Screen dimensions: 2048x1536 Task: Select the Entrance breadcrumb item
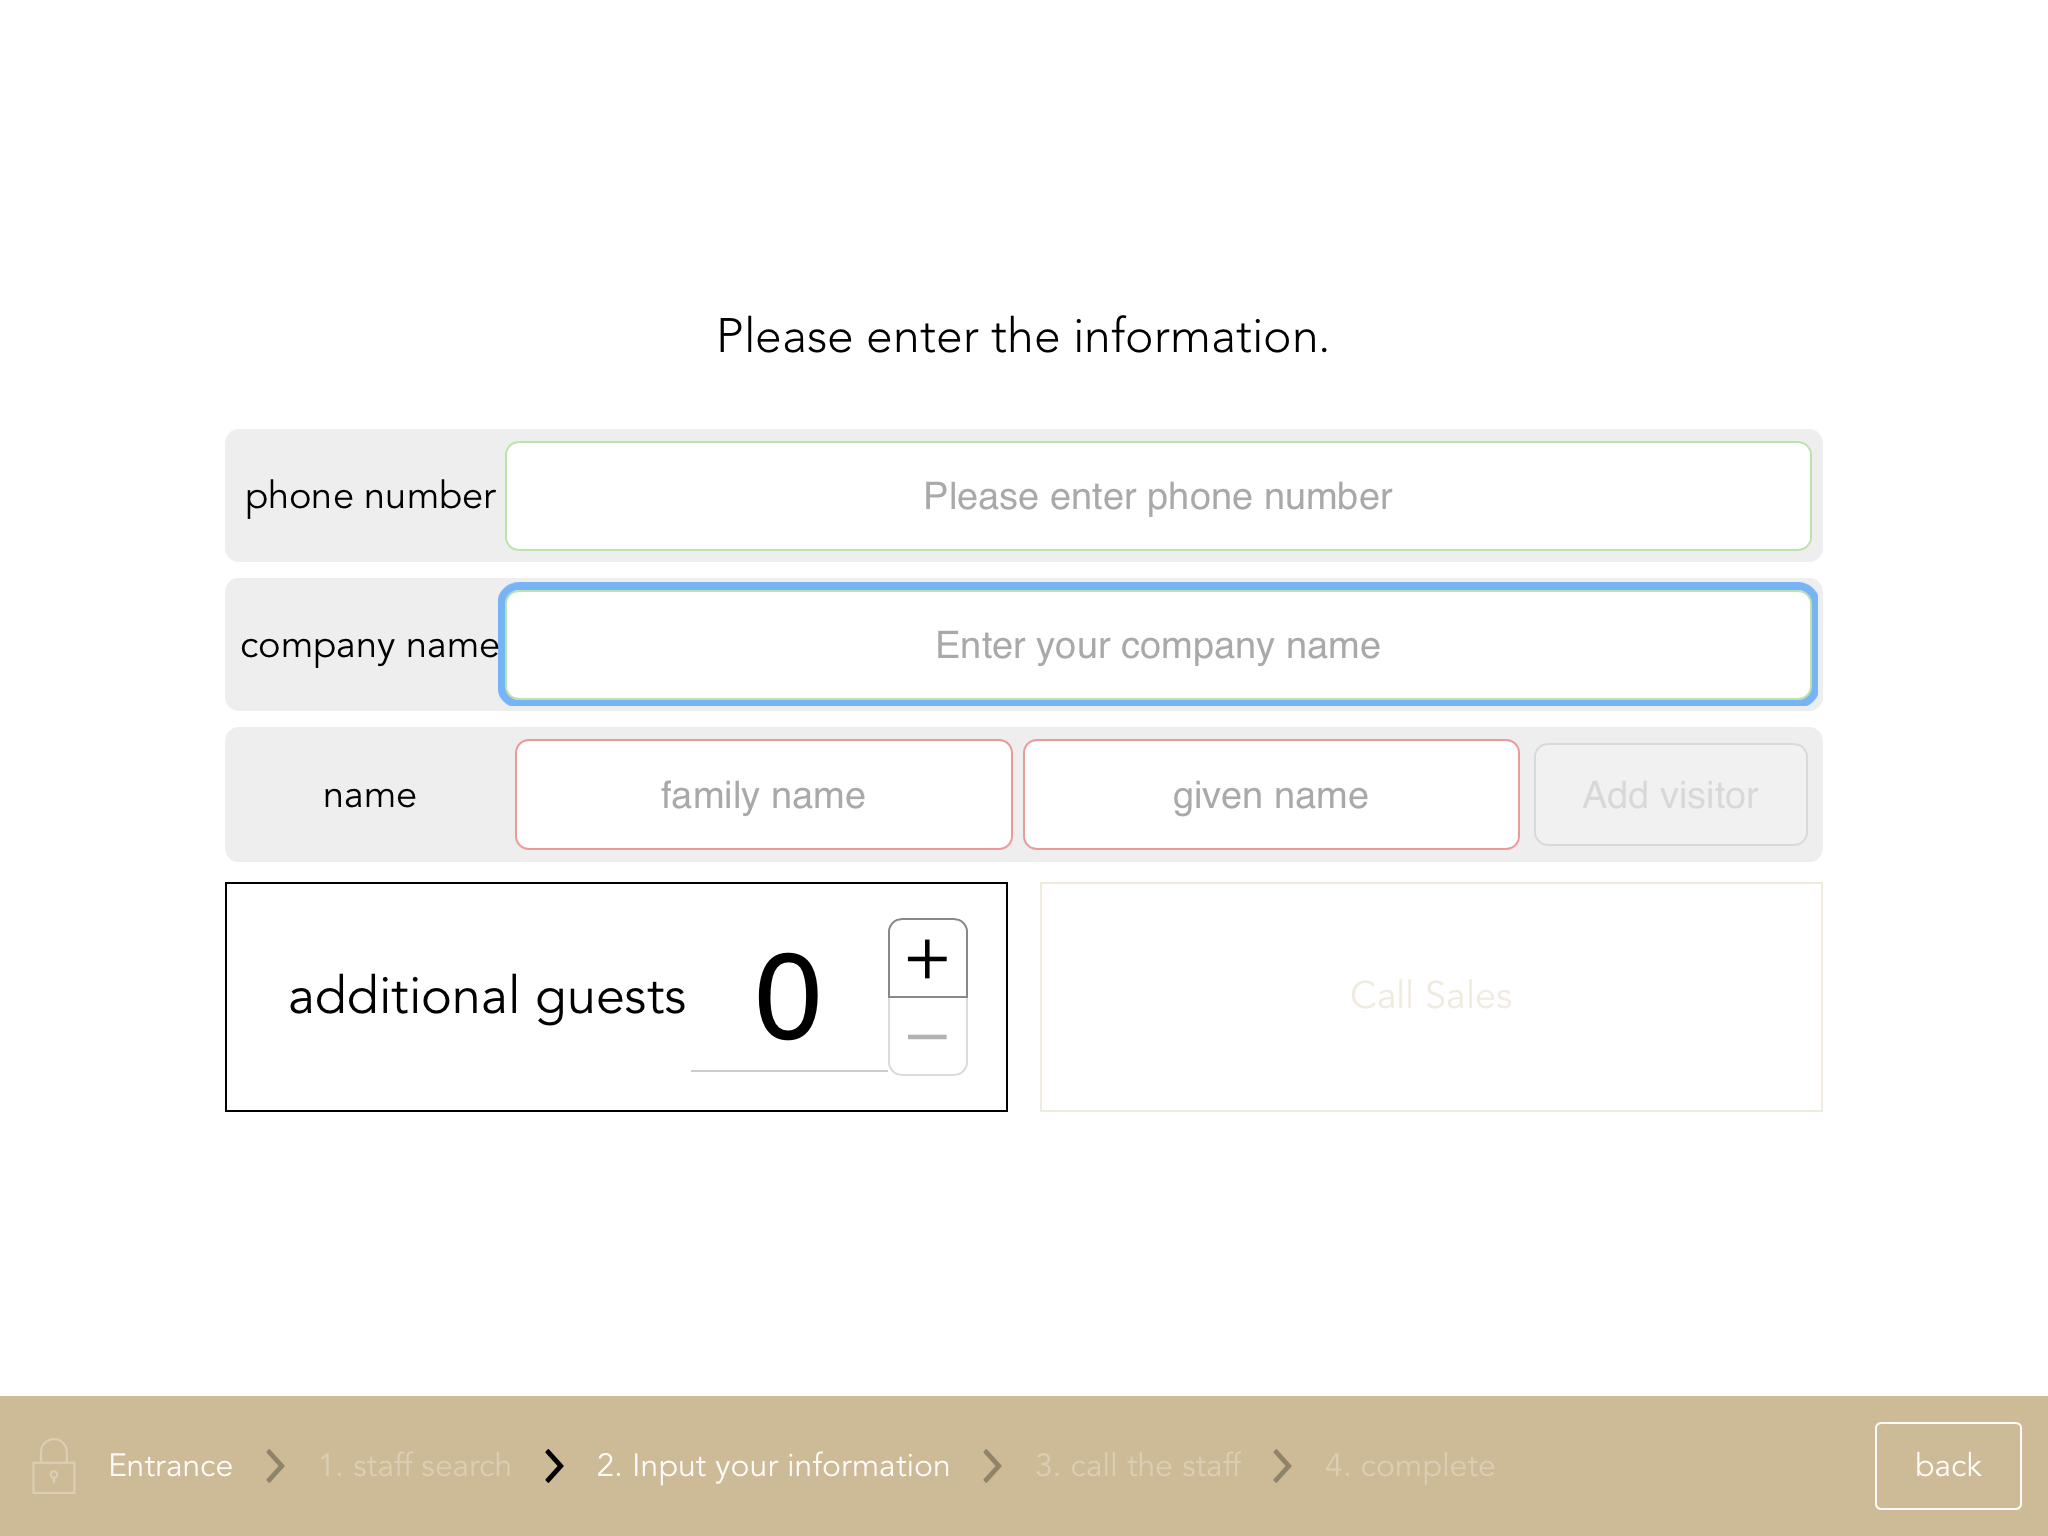pos(170,1465)
